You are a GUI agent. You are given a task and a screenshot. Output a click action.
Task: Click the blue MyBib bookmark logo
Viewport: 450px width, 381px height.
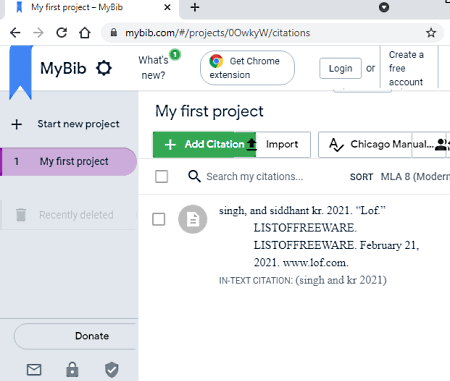(x=21, y=72)
